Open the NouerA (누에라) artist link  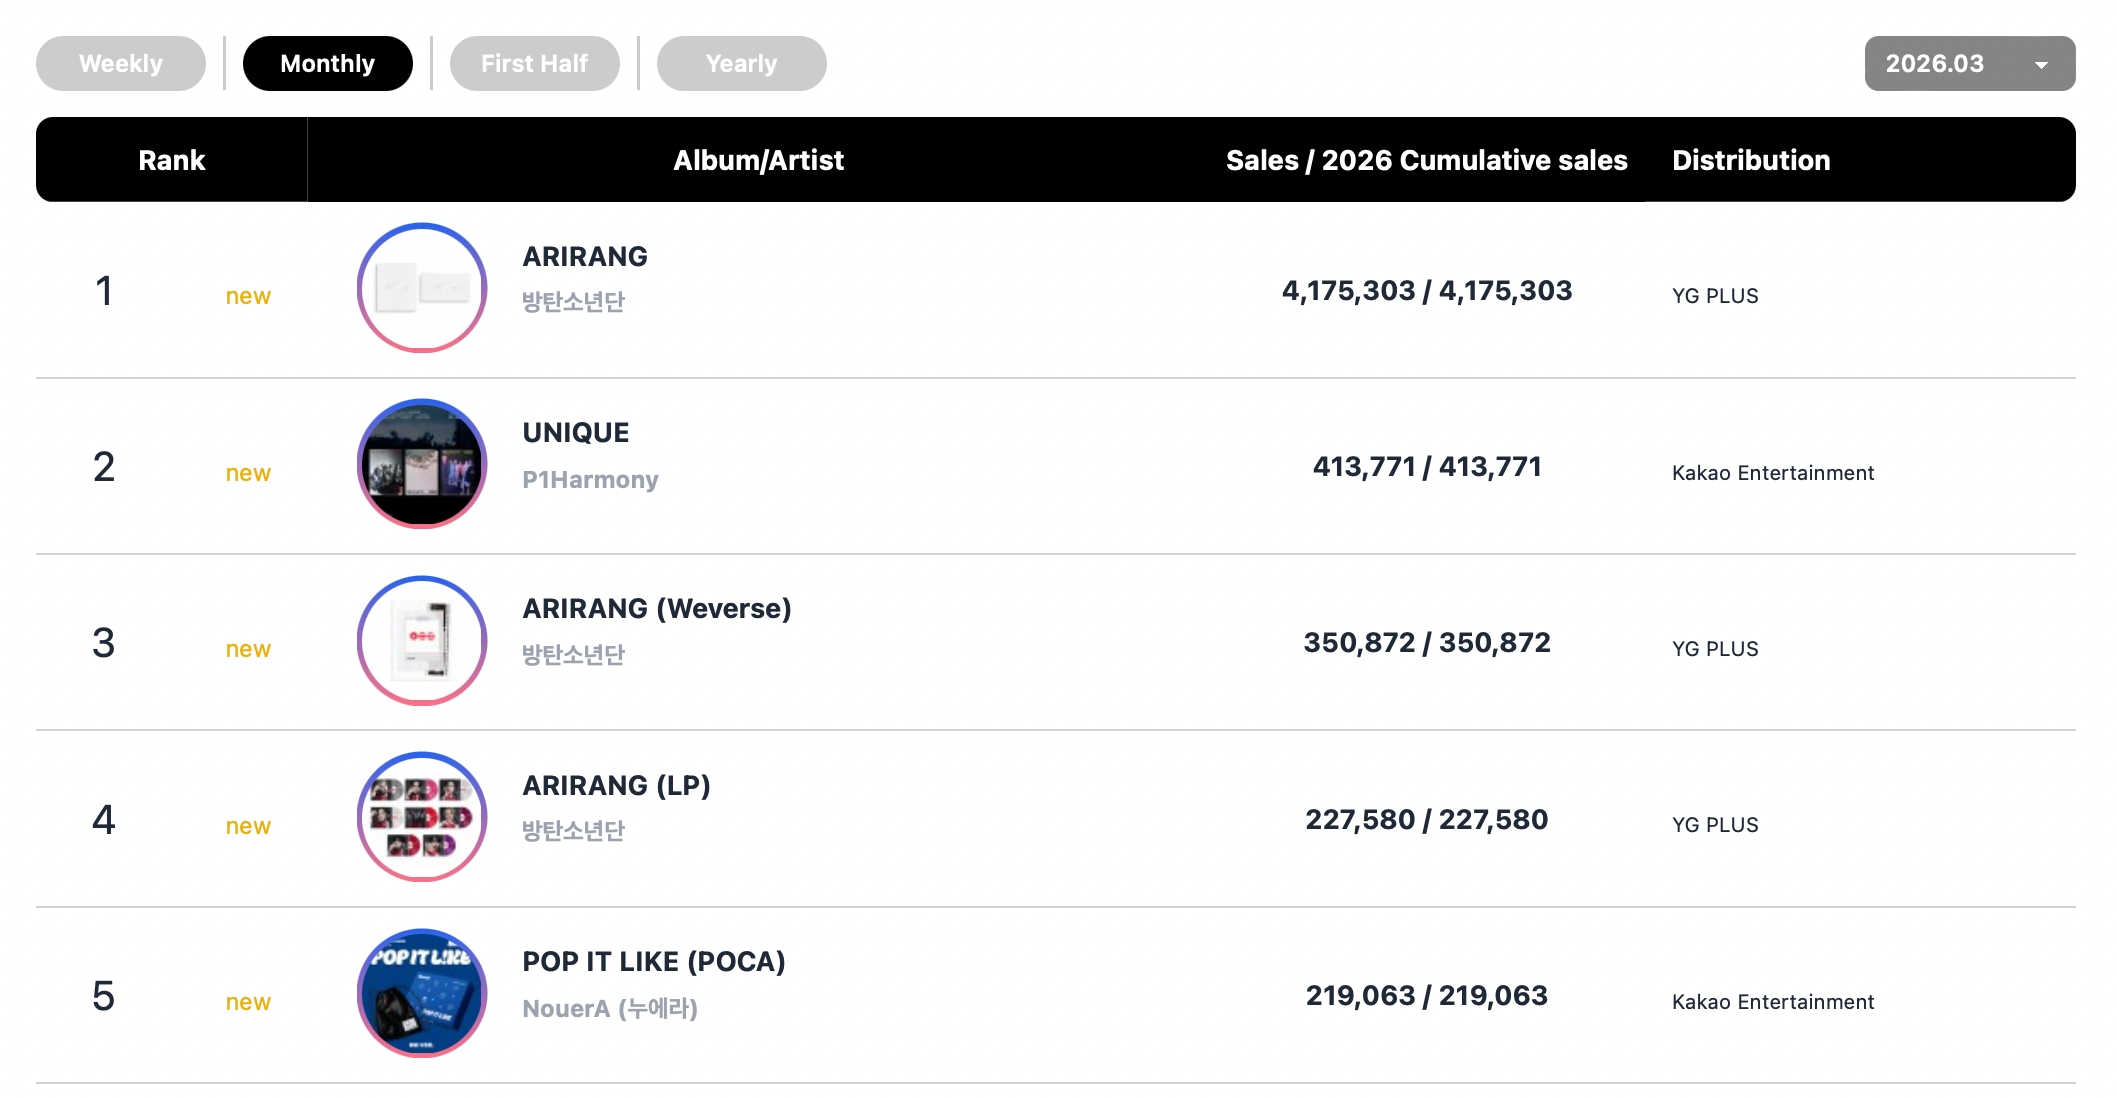[609, 1008]
